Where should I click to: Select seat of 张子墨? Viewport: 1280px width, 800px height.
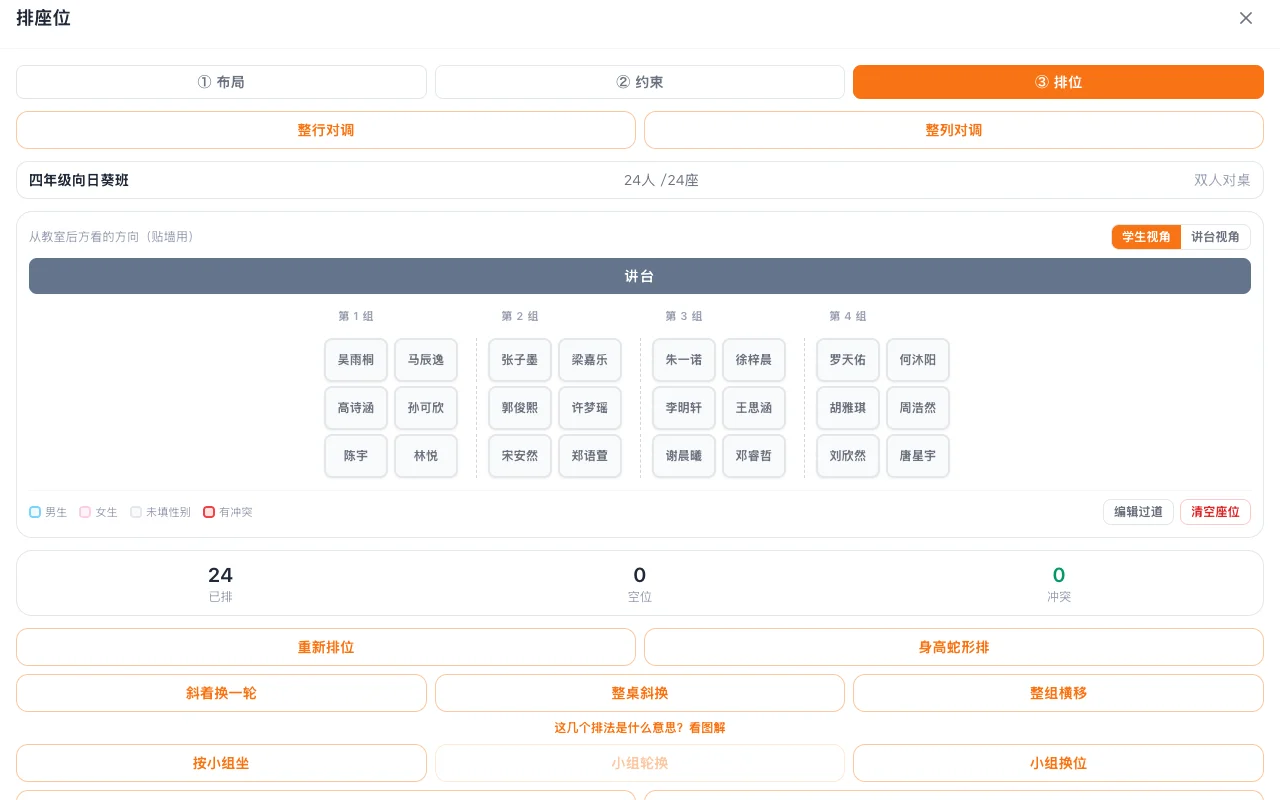(x=520, y=360)
